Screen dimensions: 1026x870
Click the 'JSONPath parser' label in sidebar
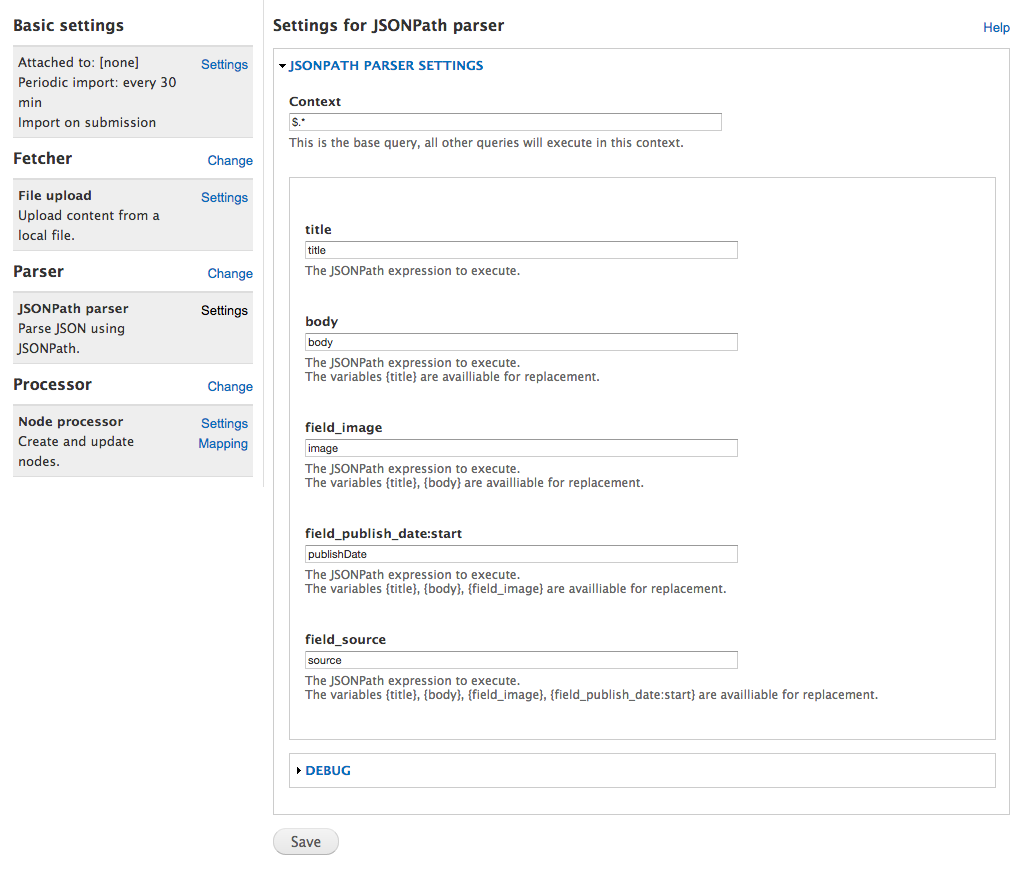click(73, 309)
